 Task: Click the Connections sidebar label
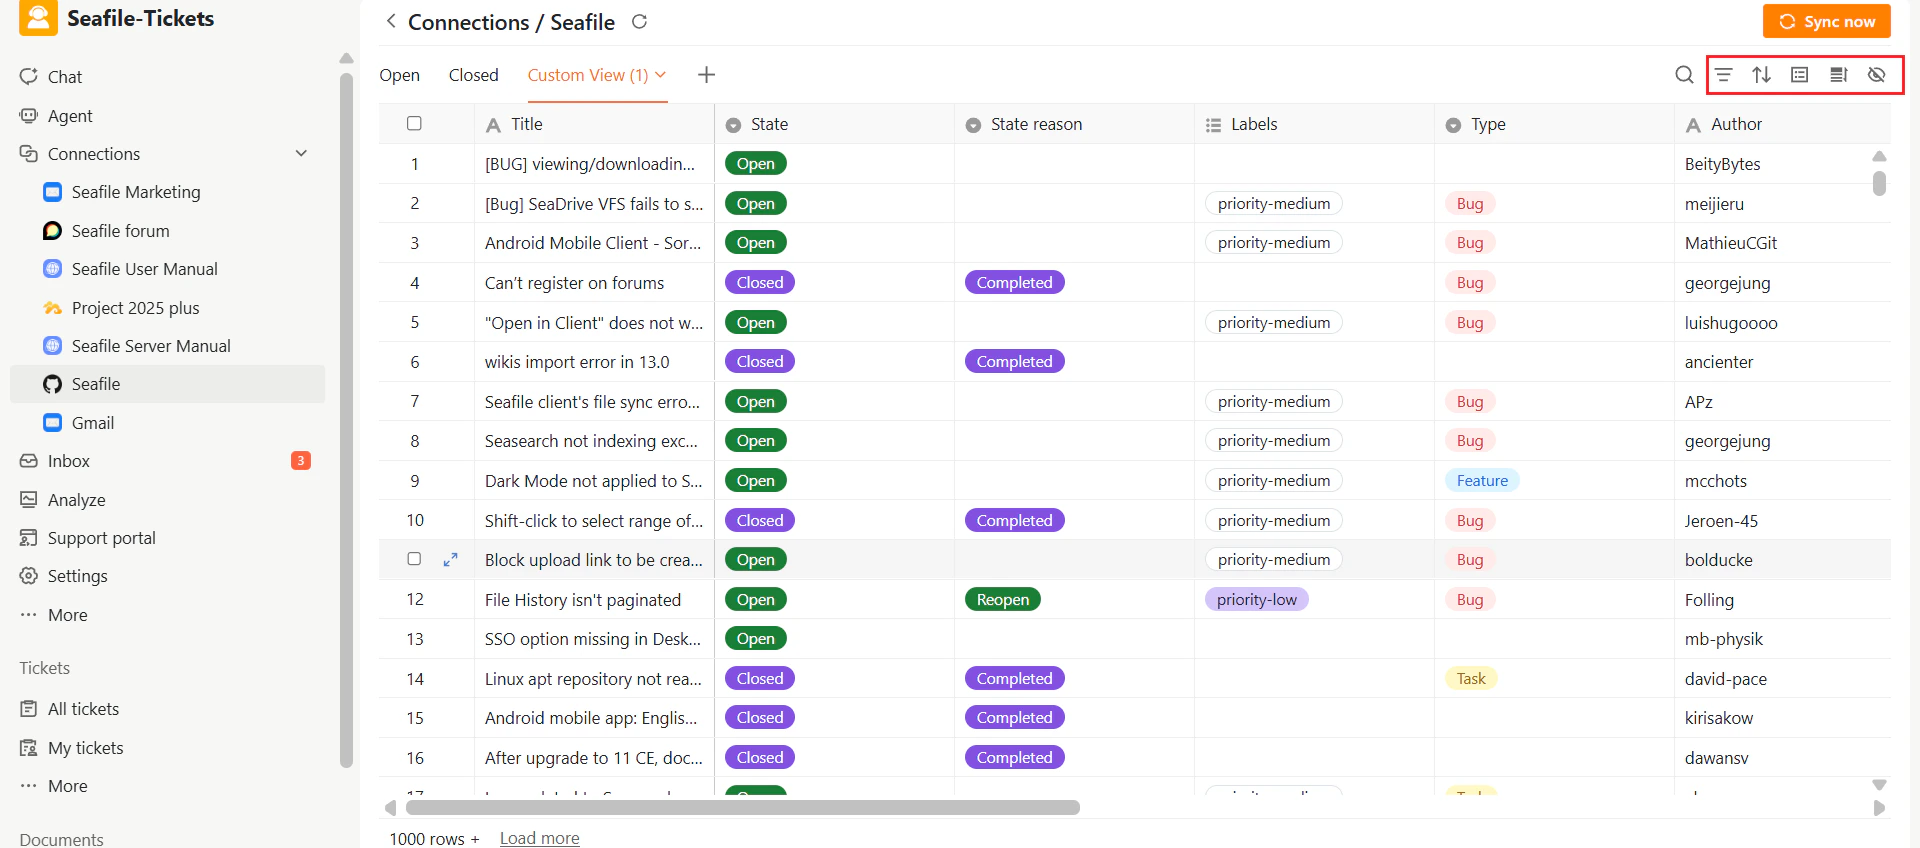coord(94,154)
